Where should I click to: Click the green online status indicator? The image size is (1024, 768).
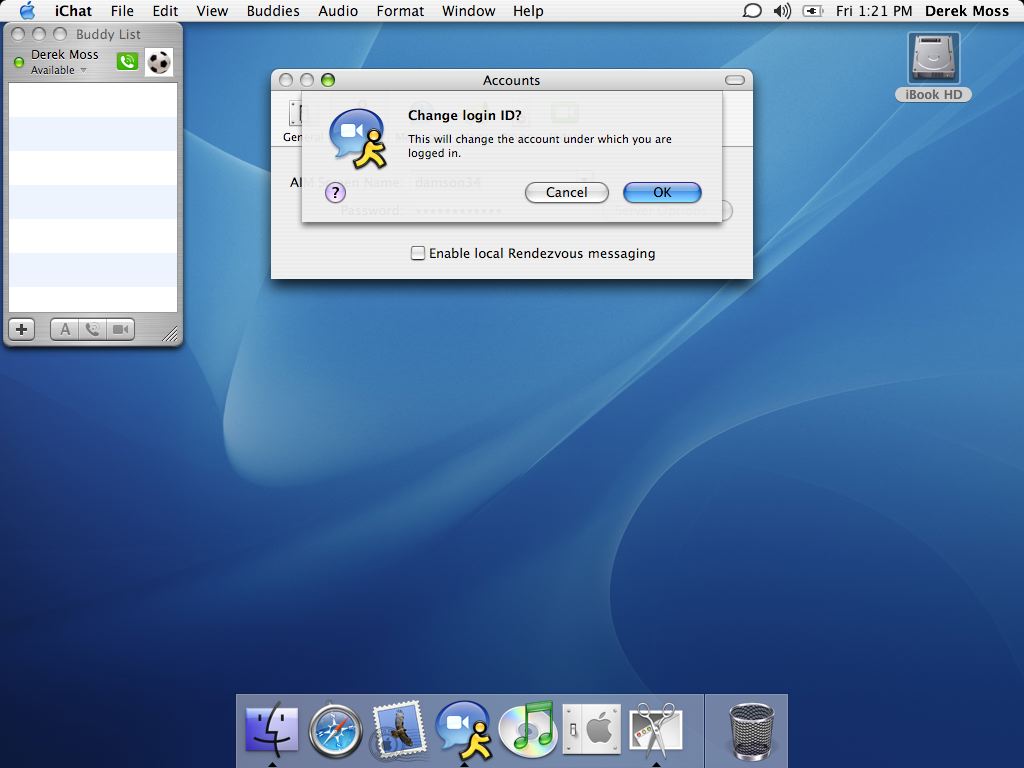point(19,62)
